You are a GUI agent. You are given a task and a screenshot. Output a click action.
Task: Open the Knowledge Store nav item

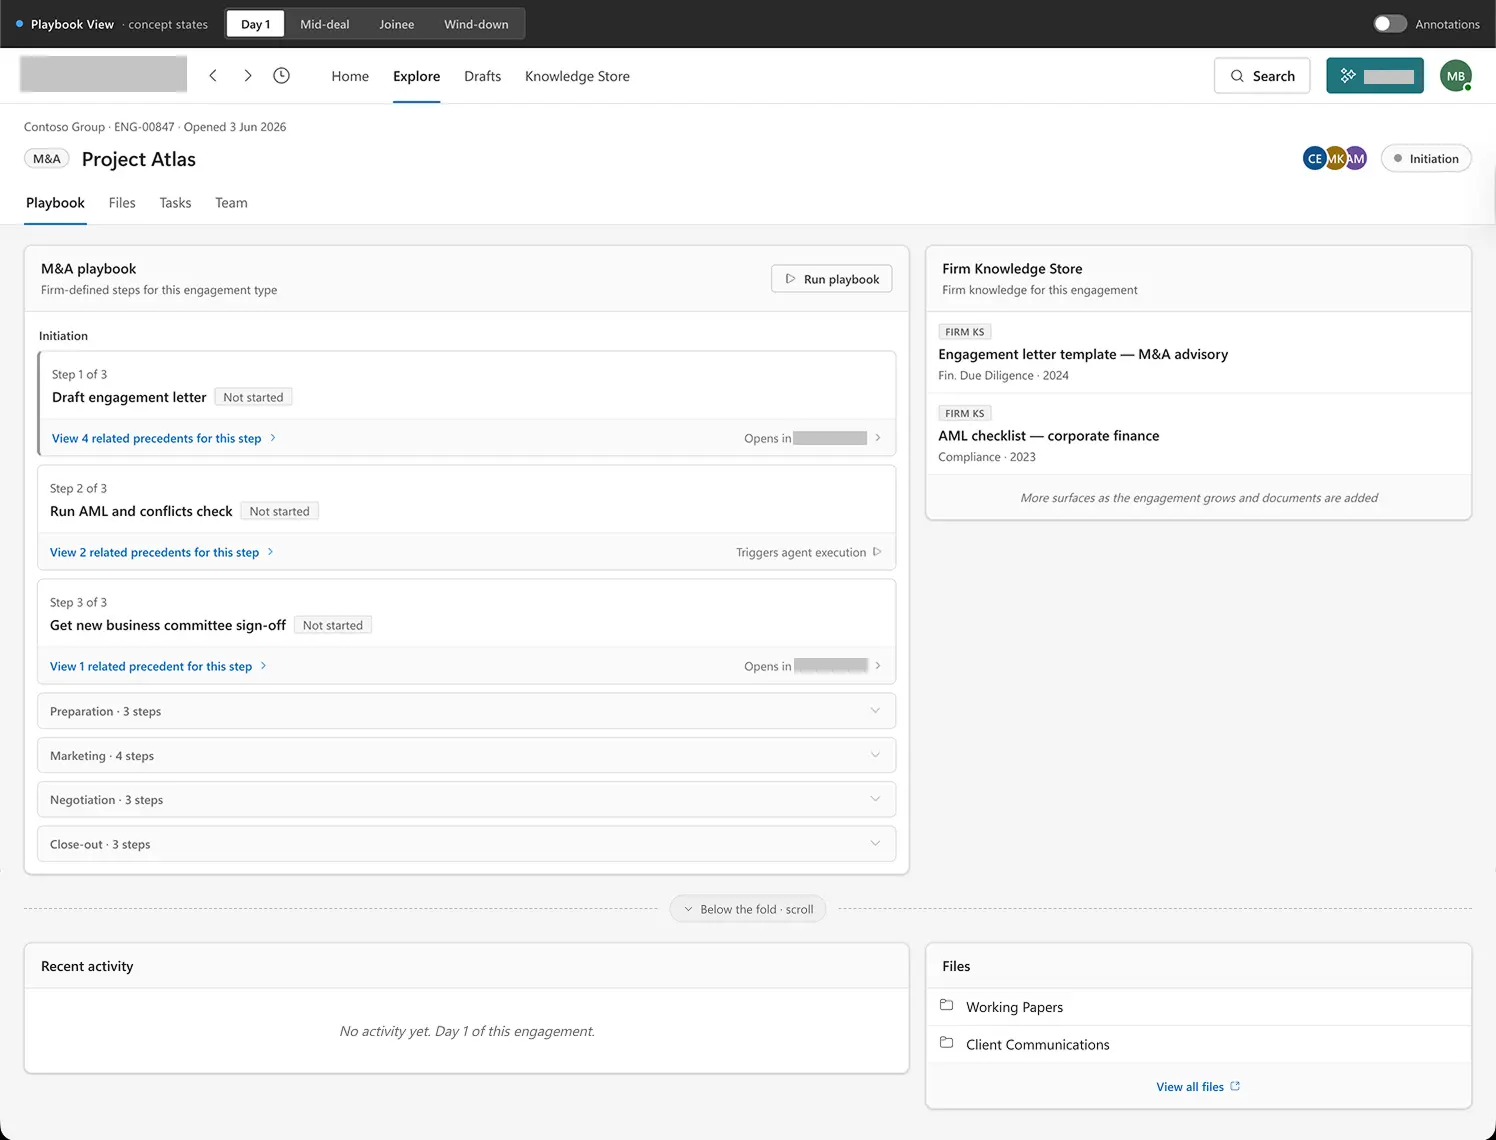[577, 76]
